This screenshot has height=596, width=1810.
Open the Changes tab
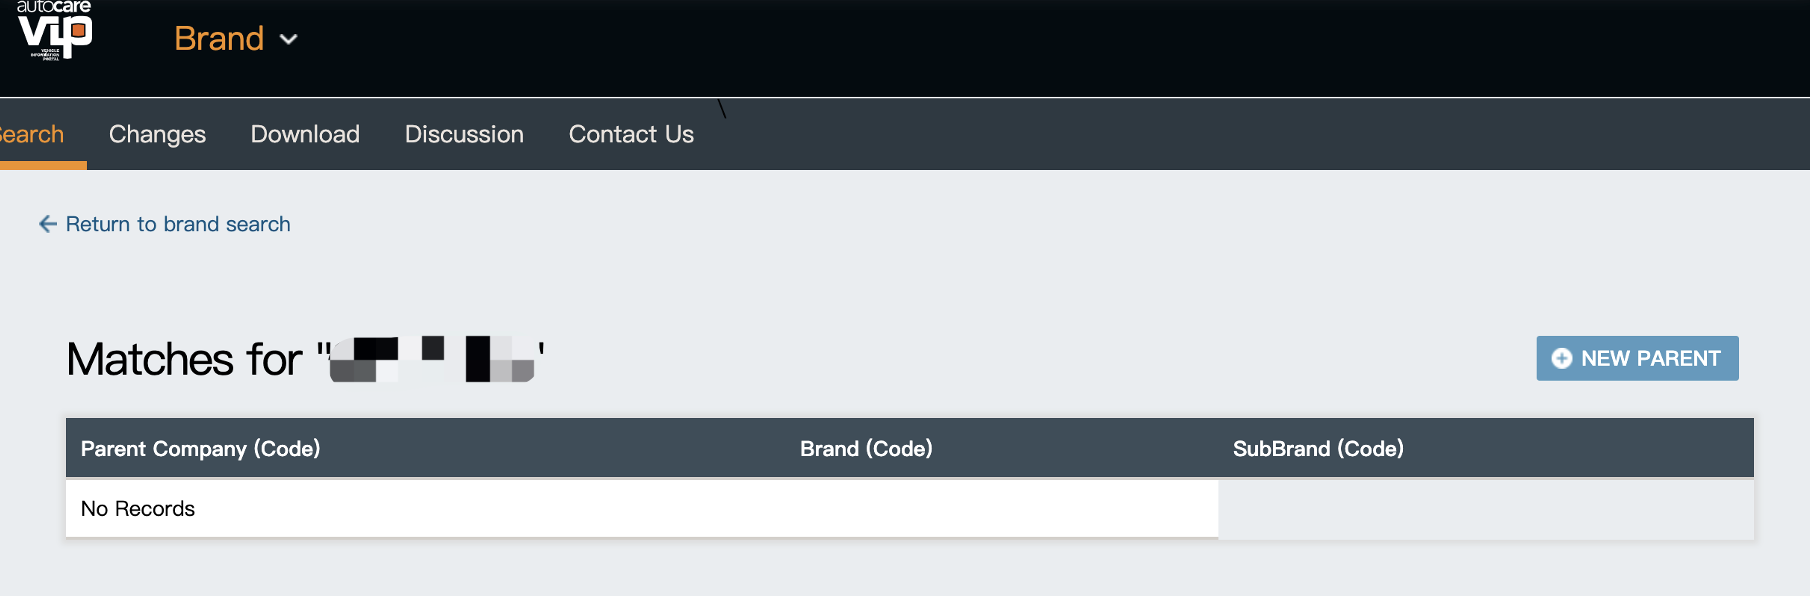[157, 134]
